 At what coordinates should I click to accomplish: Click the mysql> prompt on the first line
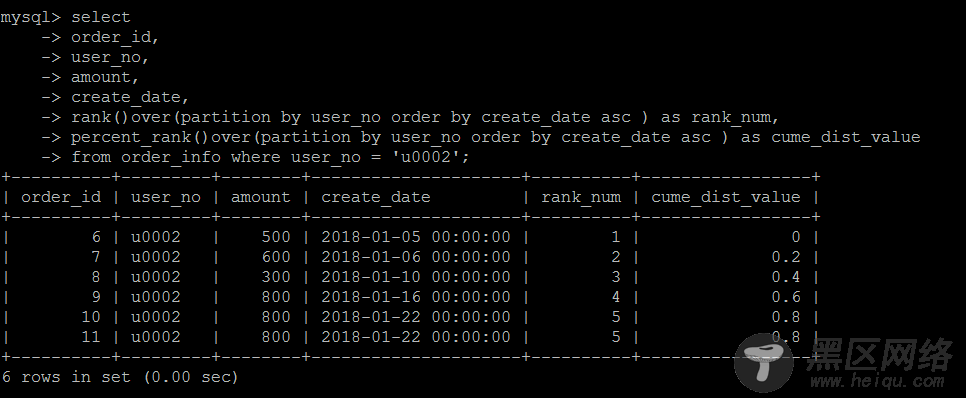[x=31, y=17]
